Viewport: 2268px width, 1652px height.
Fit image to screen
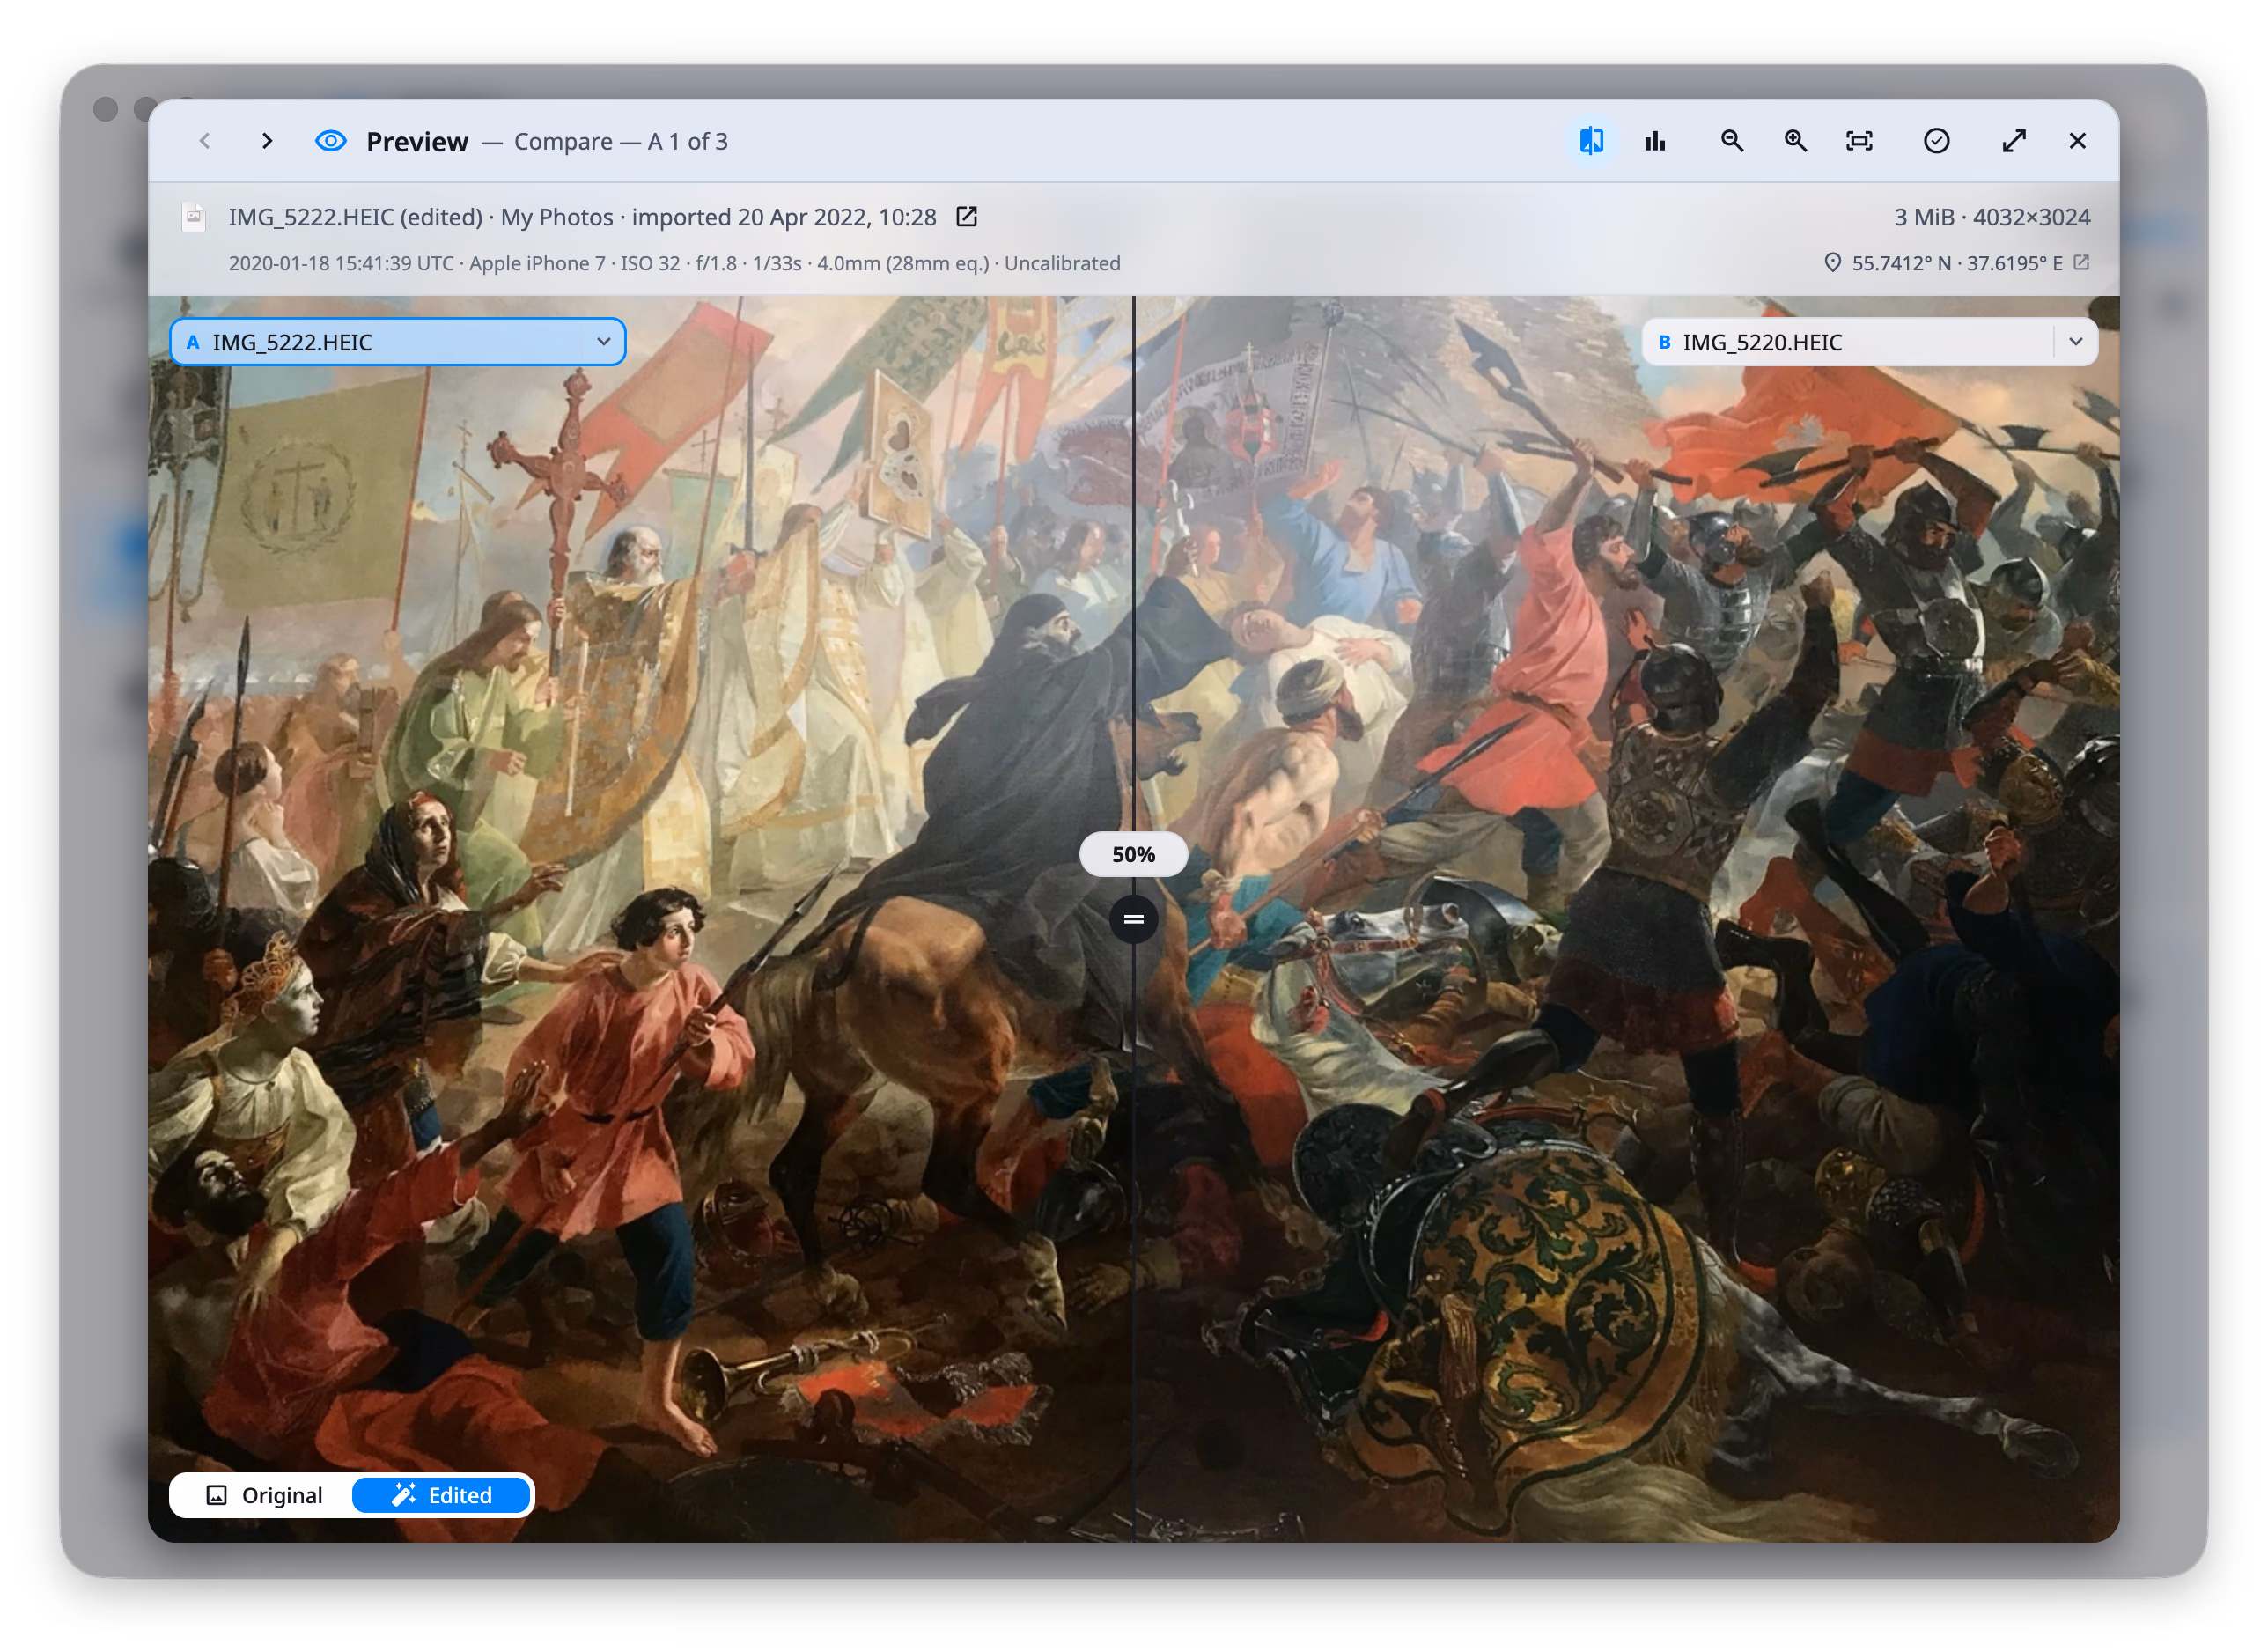(x=1859, y=141)
